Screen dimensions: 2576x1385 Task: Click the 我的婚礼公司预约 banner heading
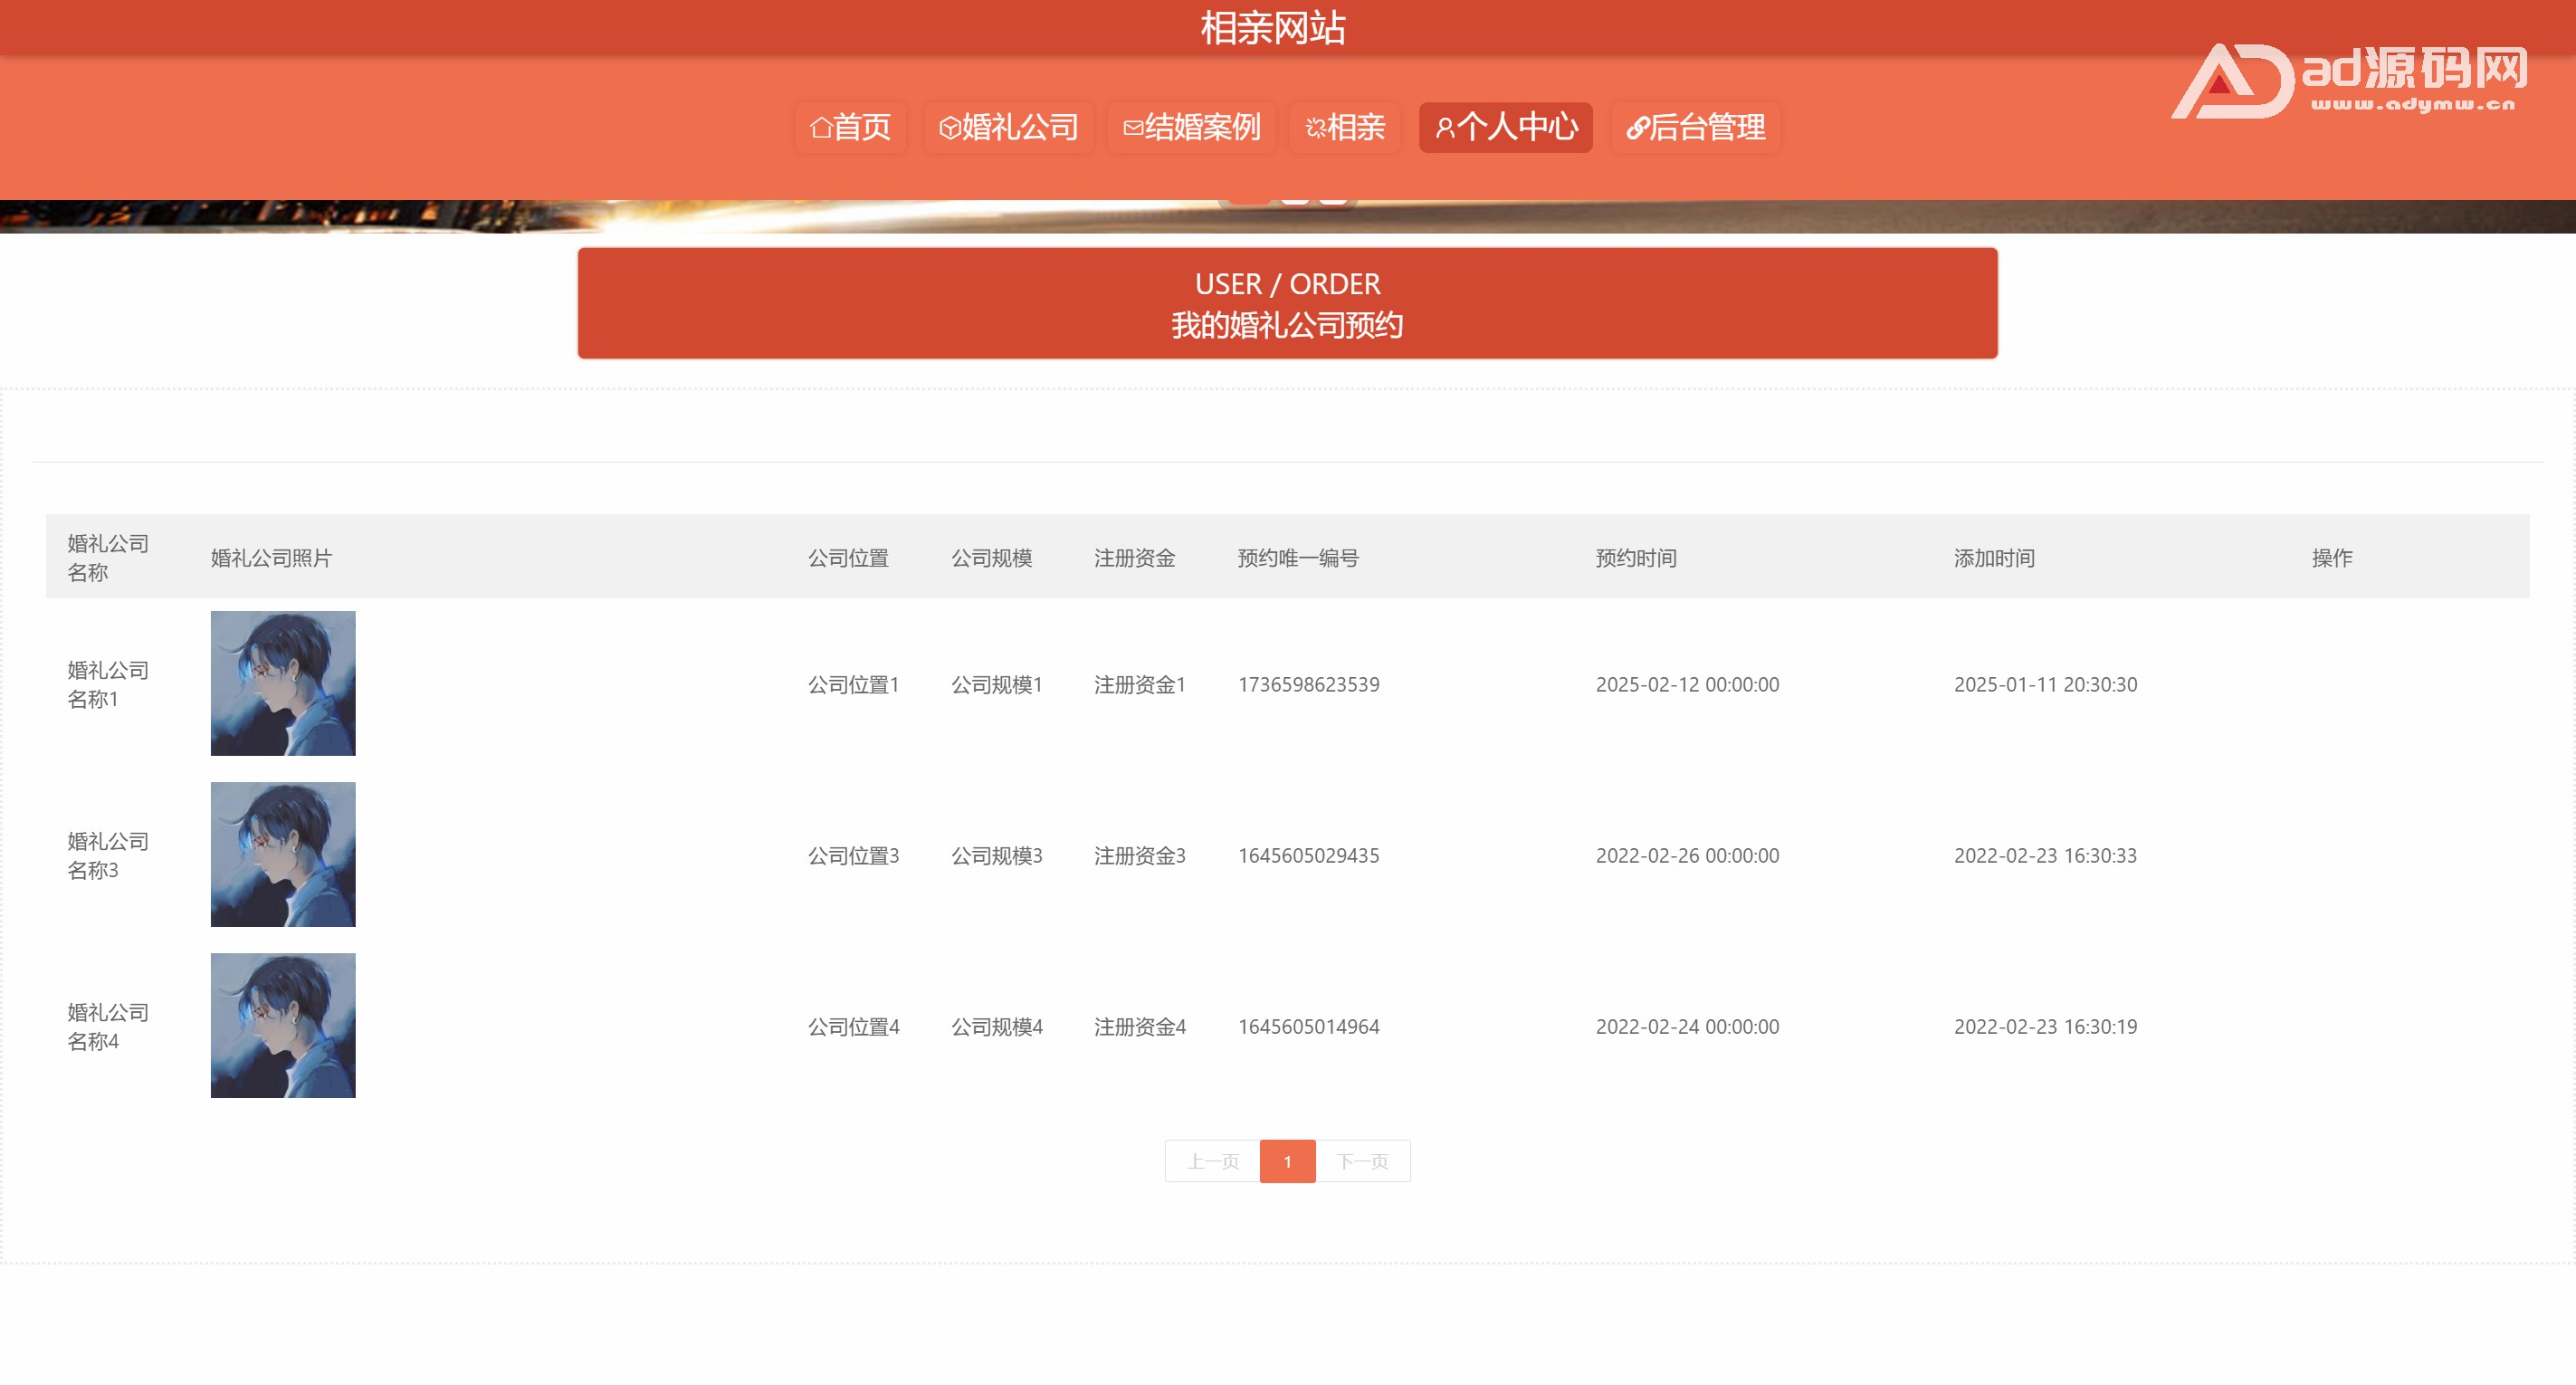[x=1287, y=325]
